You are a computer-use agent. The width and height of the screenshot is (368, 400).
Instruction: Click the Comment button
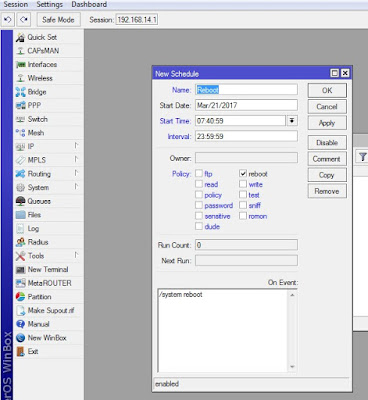(327, 159)
